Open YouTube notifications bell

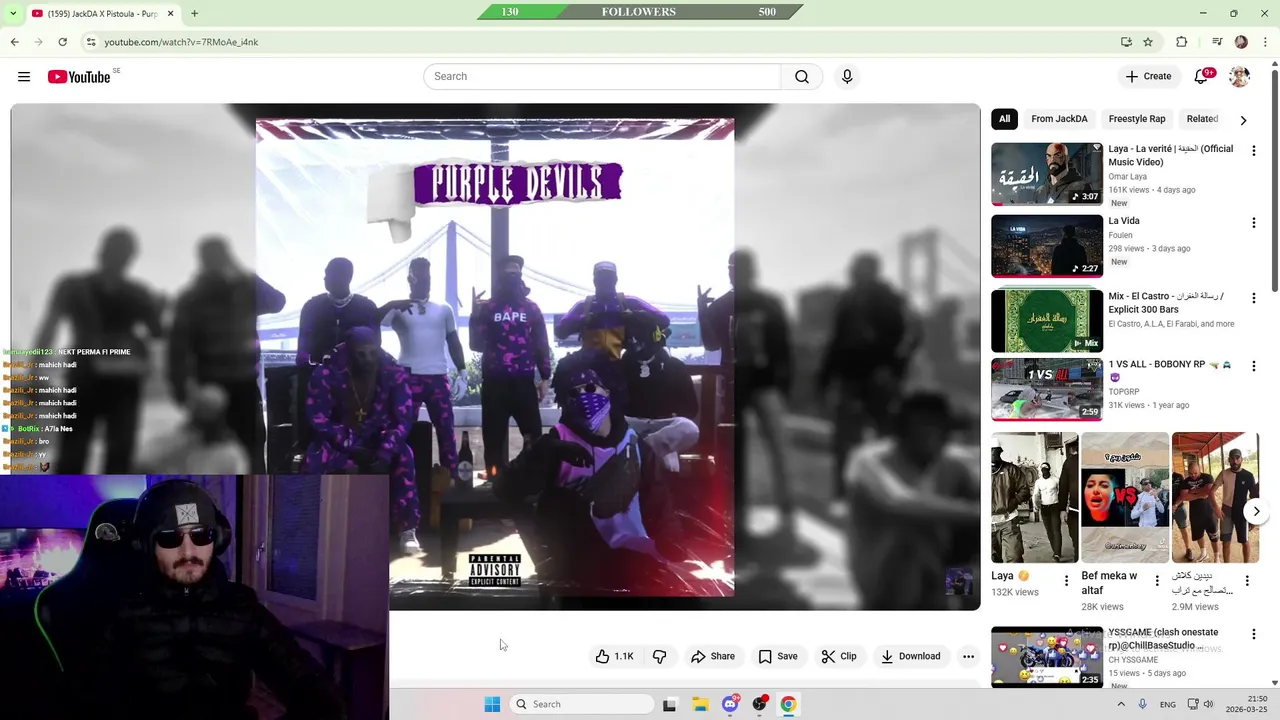tap(1202, 77)
